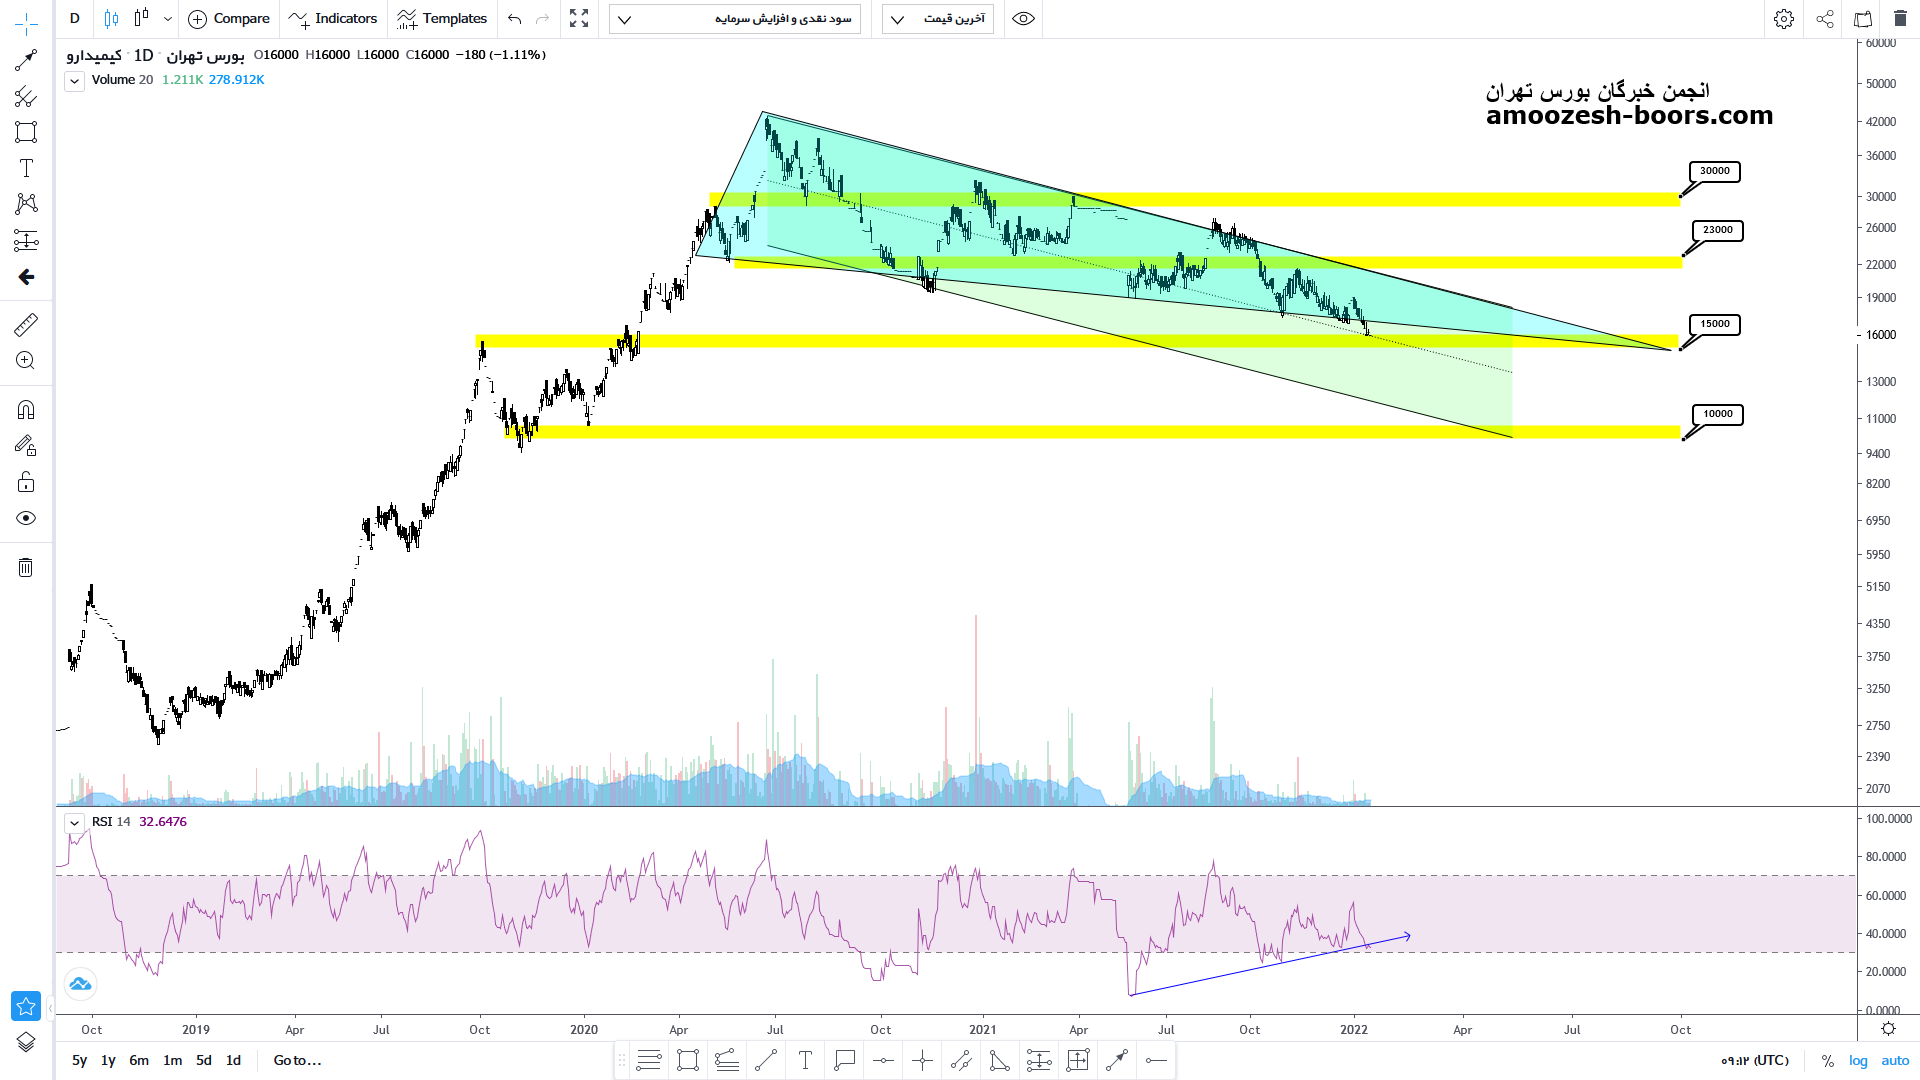The image size is (1920, 1080).
Task: Set time range to 6m
Action: pyautogui.click(x=139, y=1060)
